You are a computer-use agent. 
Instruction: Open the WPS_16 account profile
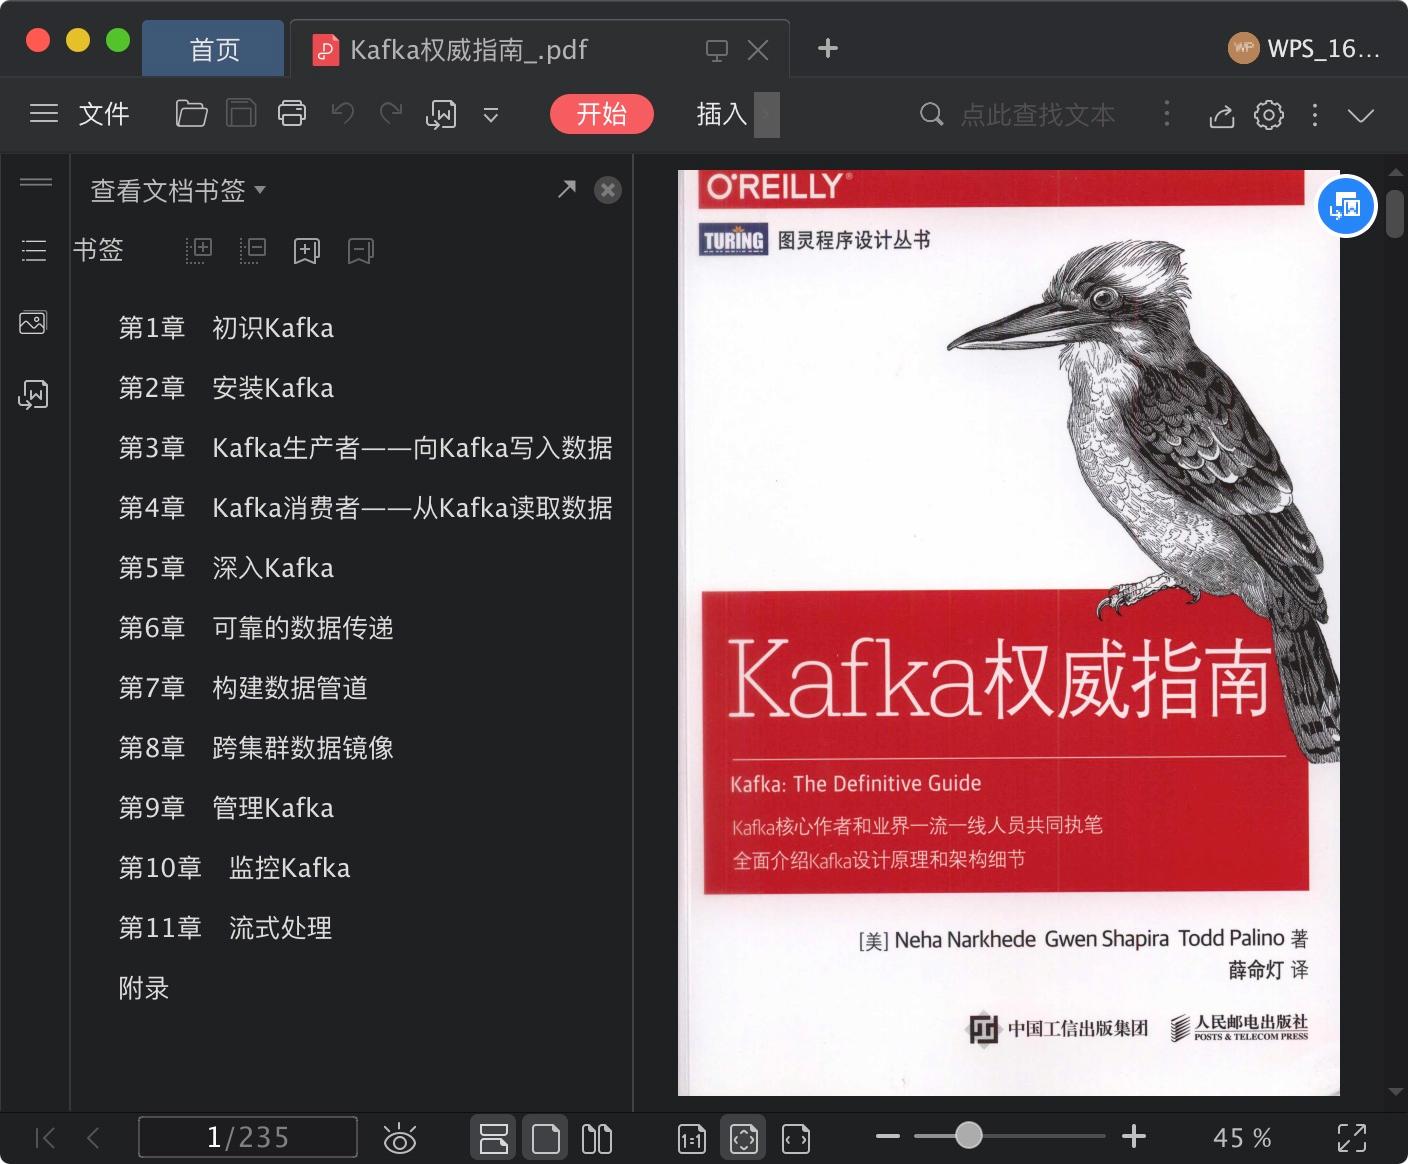[1304, 48]
